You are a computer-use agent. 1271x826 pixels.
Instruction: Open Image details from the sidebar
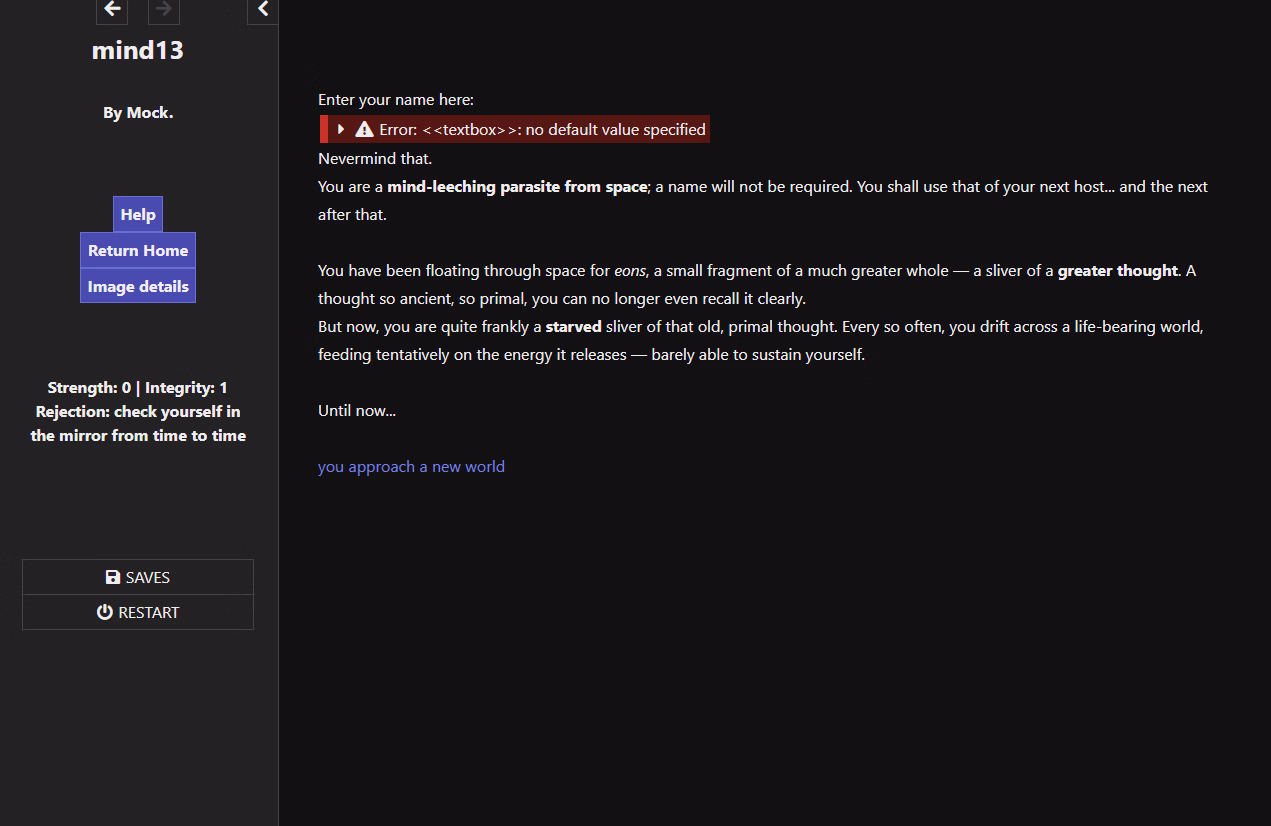(138, 287)
